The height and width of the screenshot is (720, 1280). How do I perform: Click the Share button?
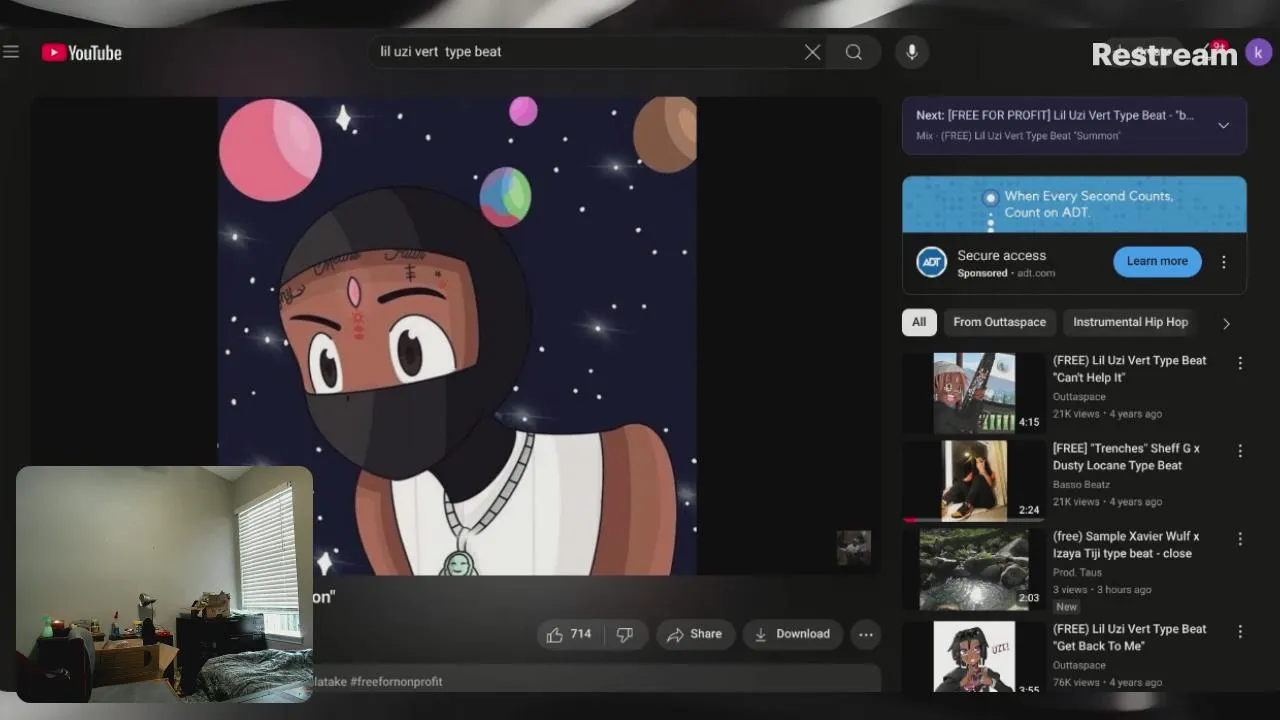tap(695, 634)
